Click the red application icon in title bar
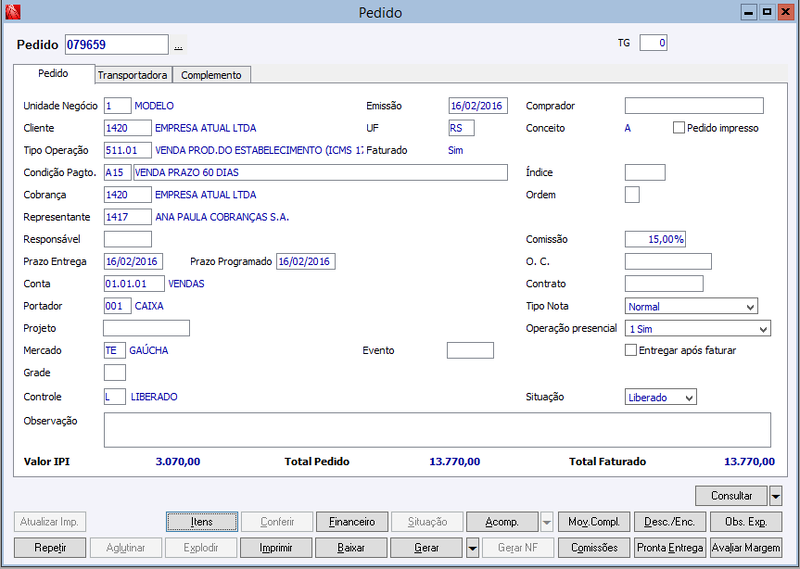The width and height of the screenshot is (800, 569). coord(12,12)
